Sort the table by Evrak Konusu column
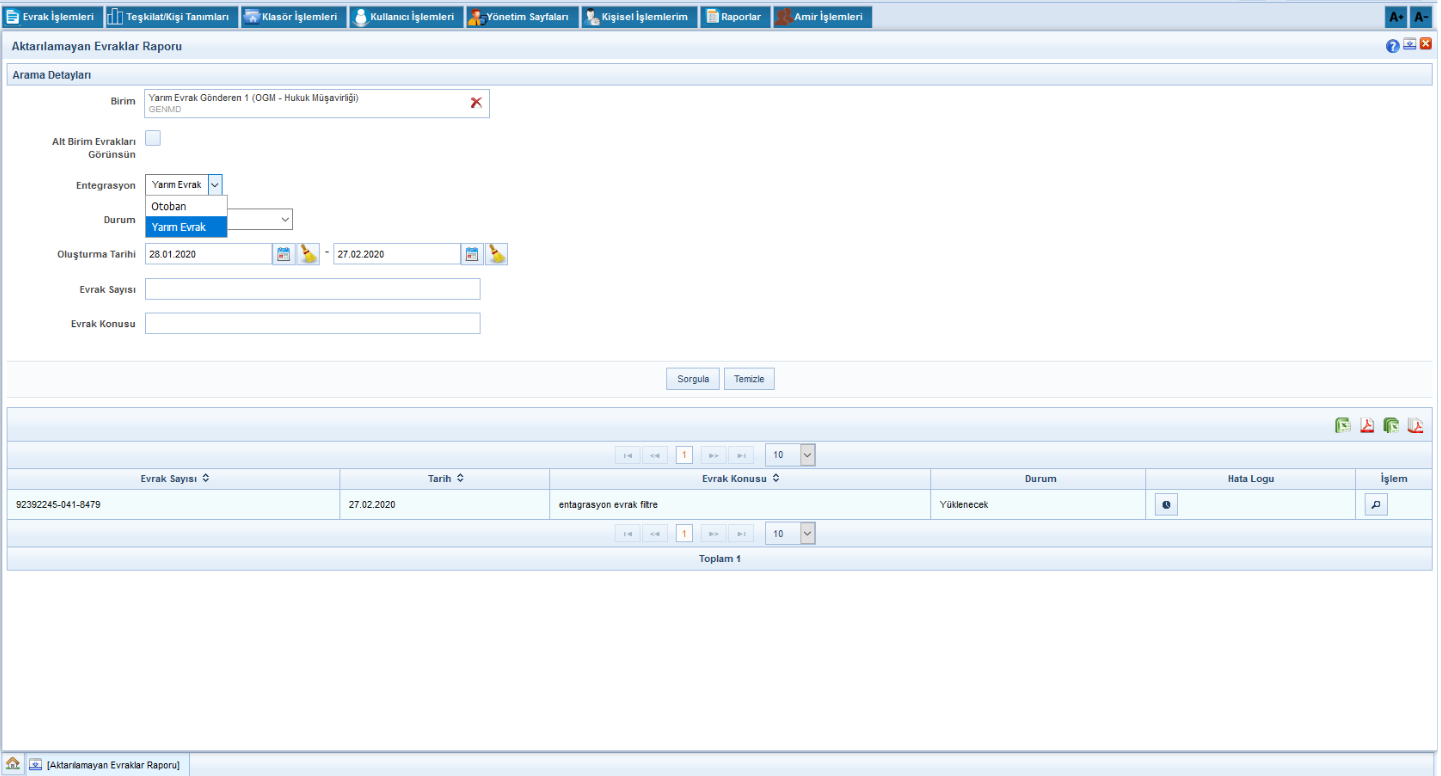Viewport: 1441px width, 776px height. [740, 479]
